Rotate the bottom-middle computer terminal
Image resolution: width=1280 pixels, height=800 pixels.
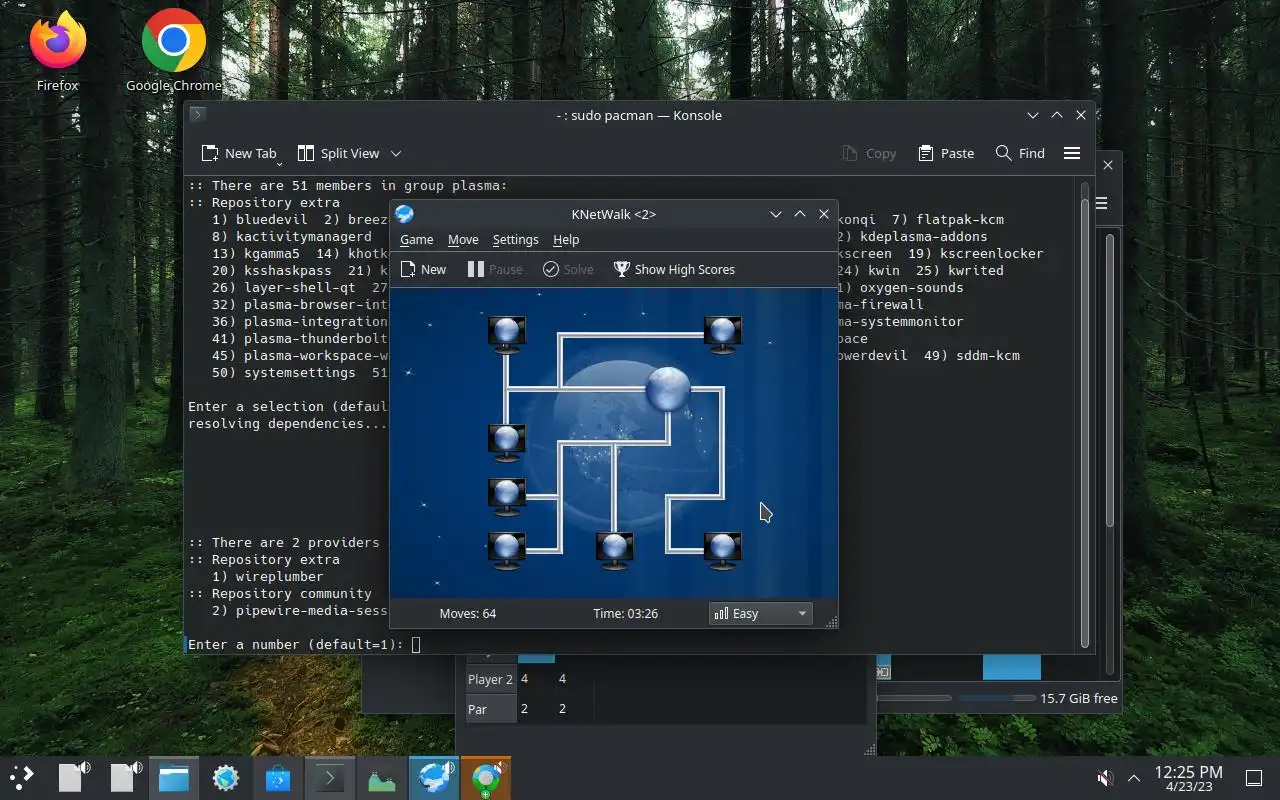614,550
